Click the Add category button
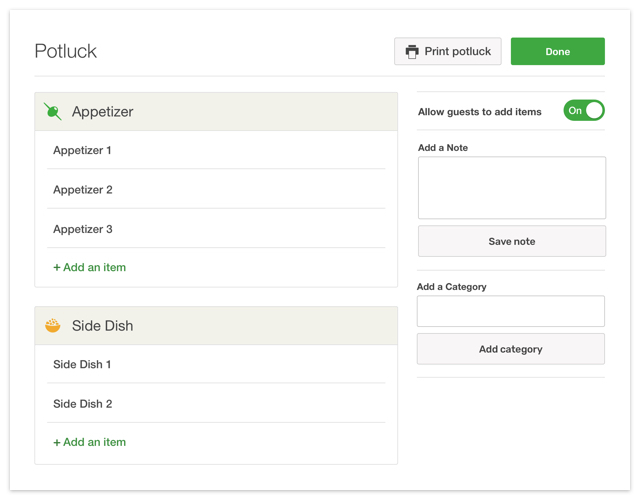The image size is (640, 500). point(510,349)
